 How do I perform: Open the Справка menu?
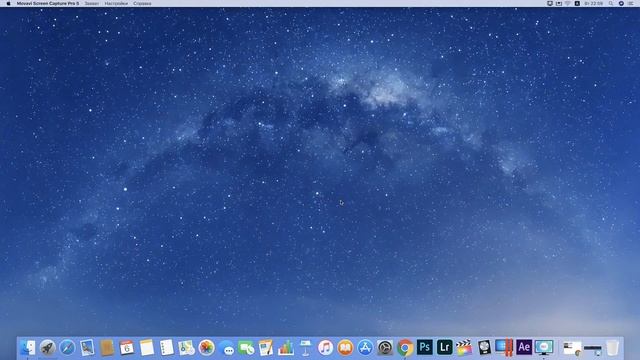click(142, 3)
